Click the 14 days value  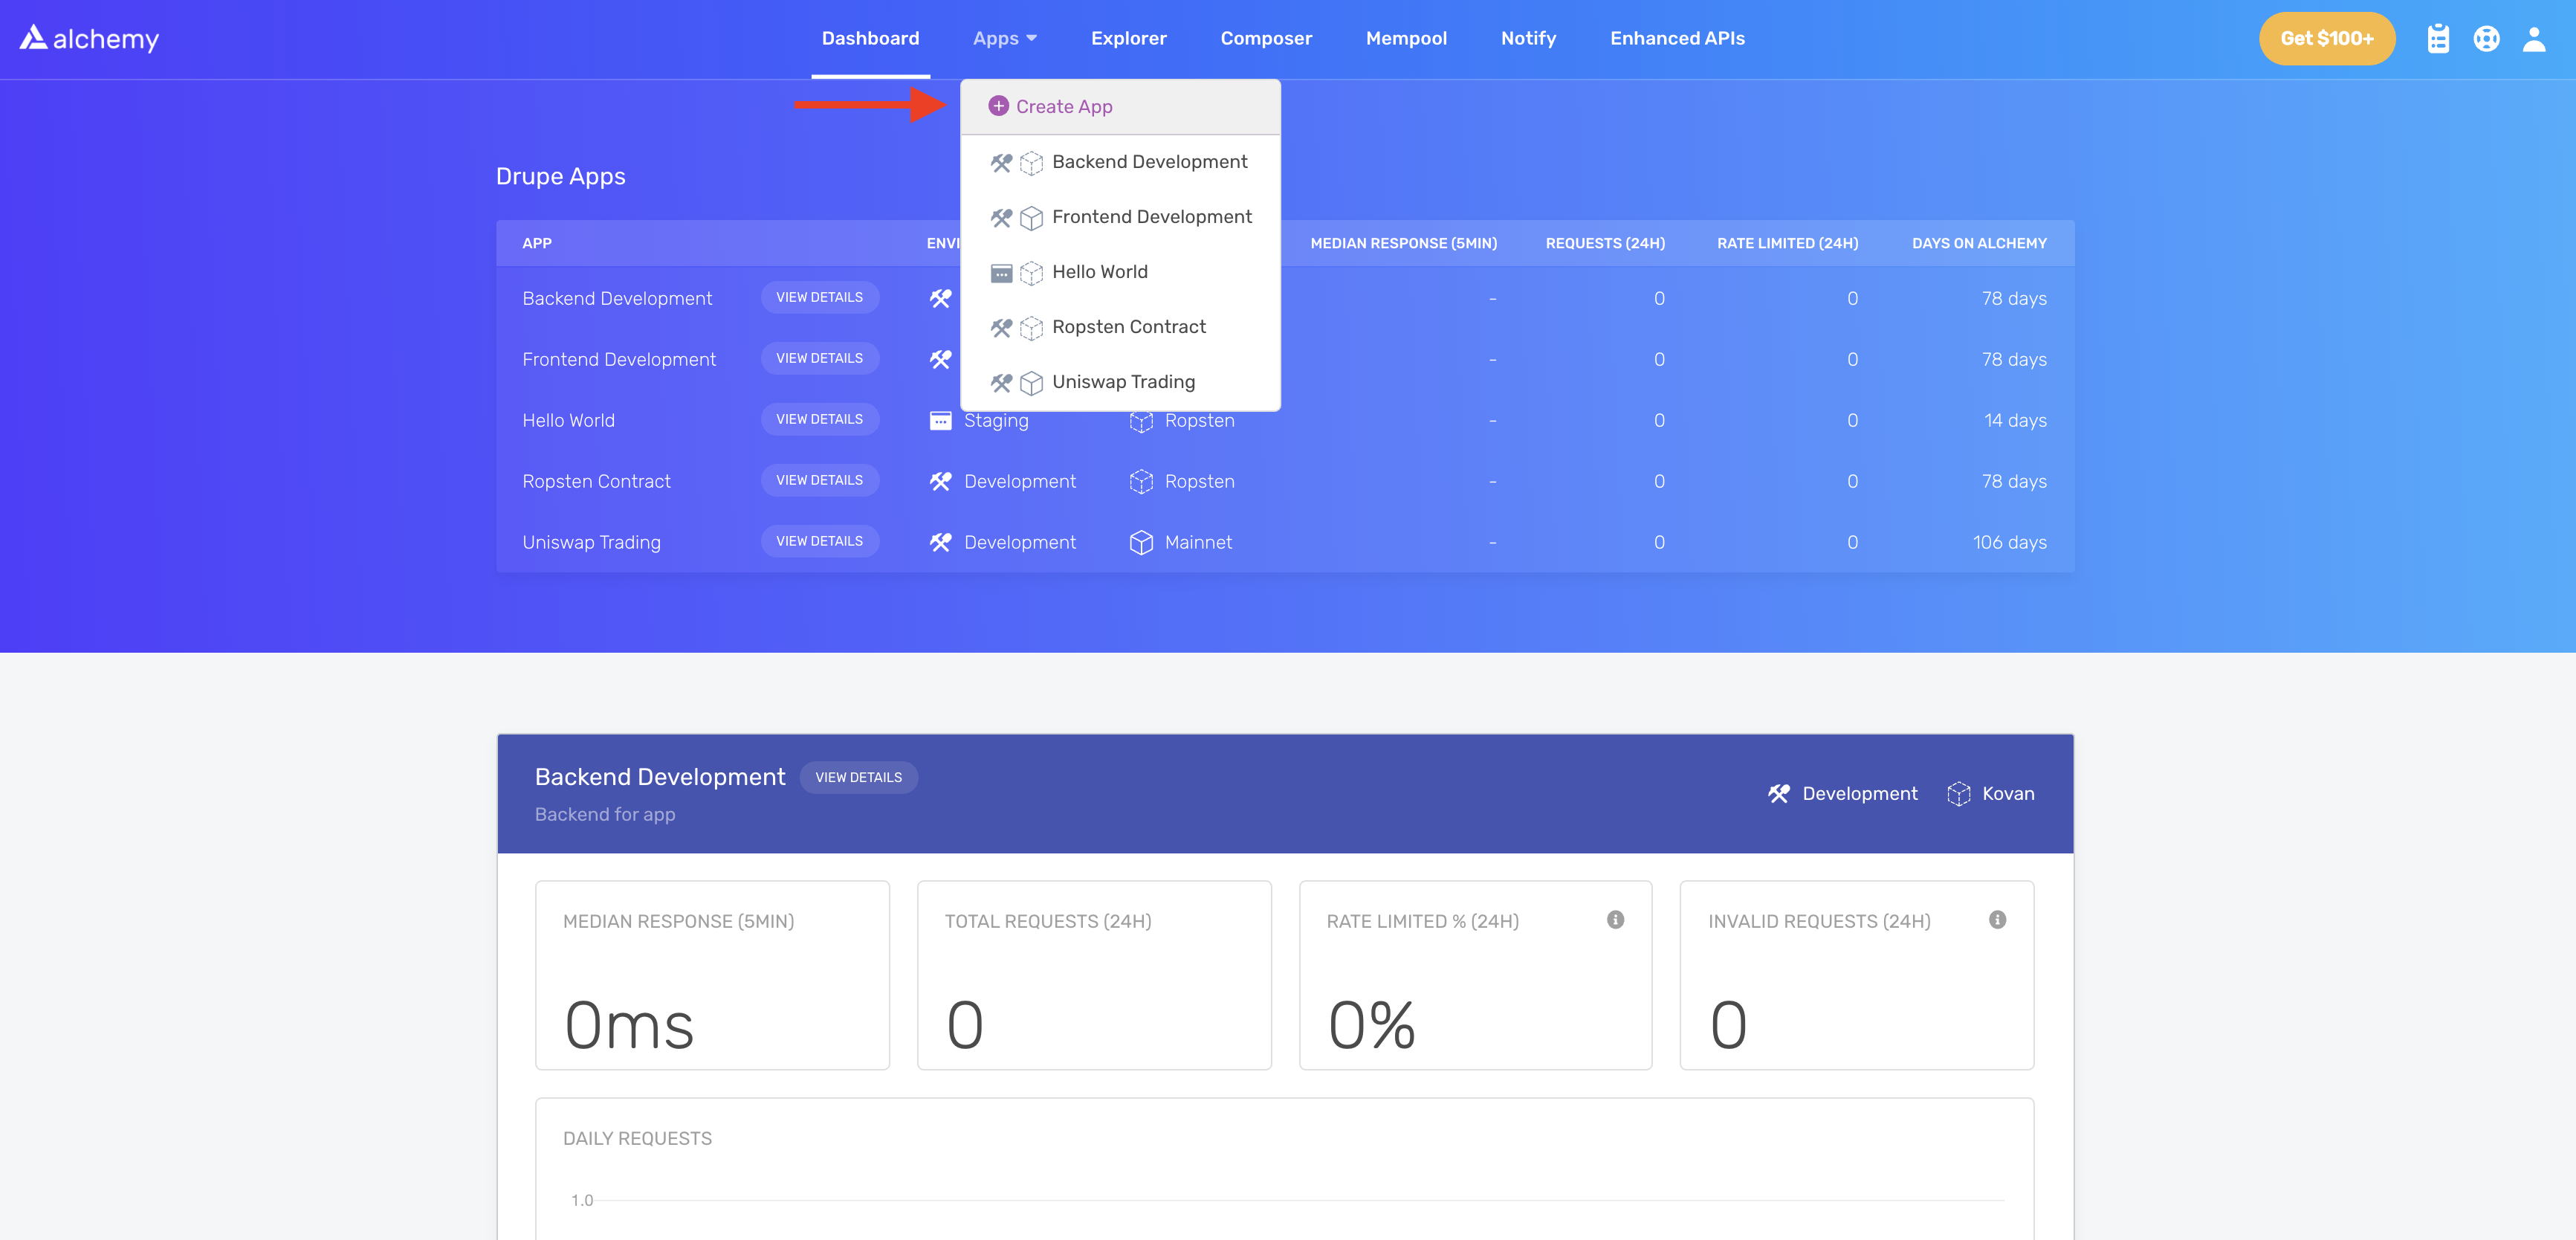tap(2015, 421)
